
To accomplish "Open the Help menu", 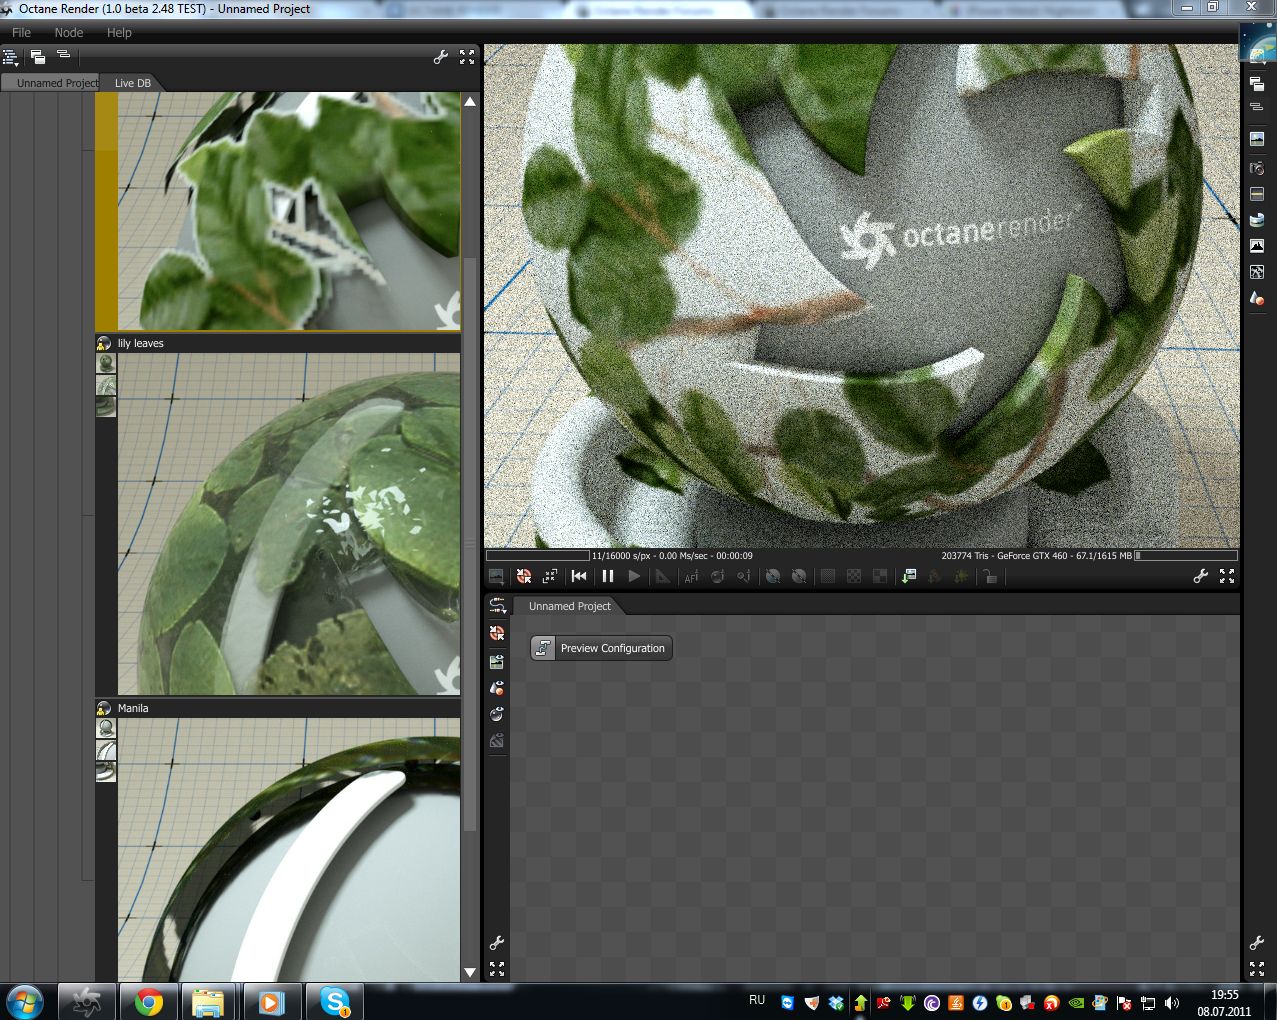I will [x=119, y=32].
